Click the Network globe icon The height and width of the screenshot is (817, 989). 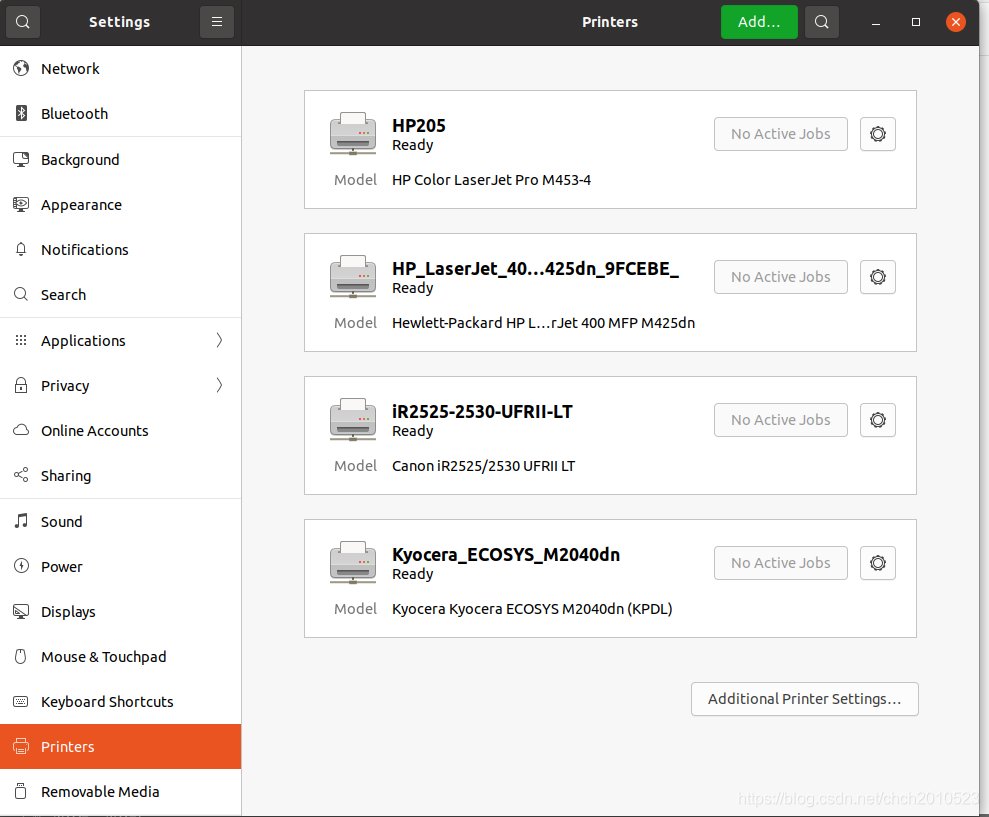point(21,68)
